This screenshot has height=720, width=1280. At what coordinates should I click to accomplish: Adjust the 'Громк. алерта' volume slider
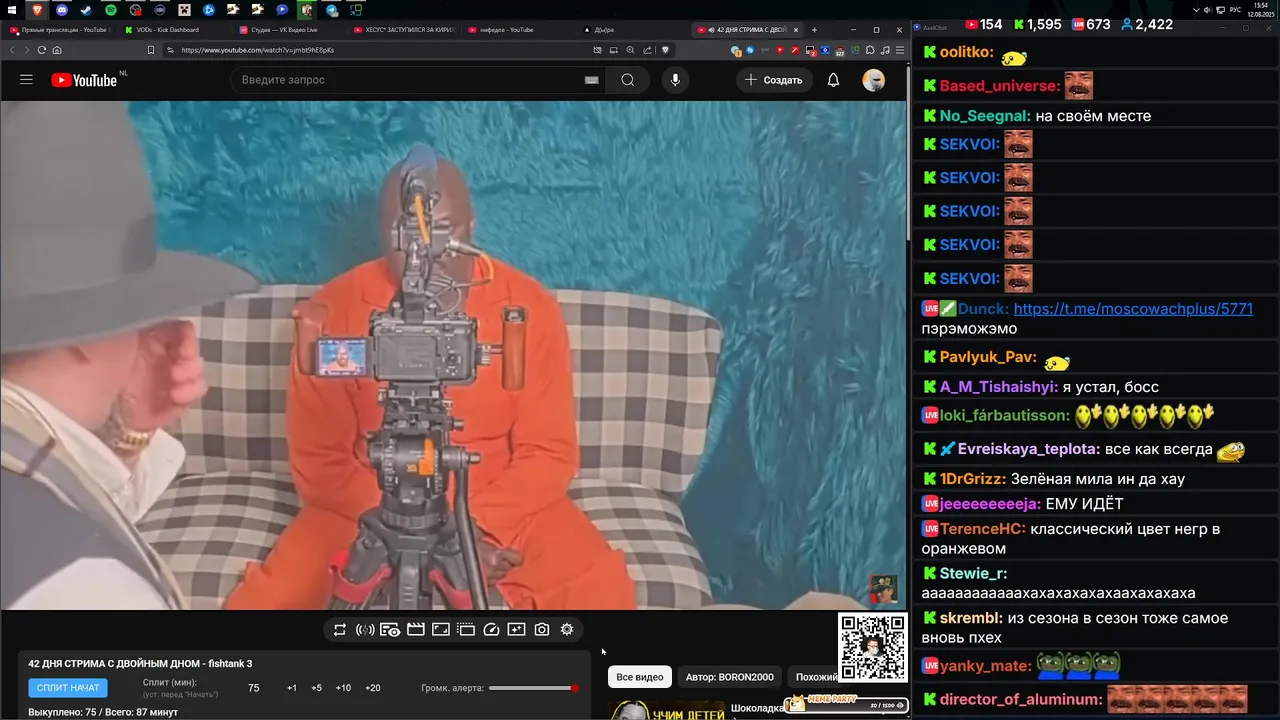click(x=533, y=688)
